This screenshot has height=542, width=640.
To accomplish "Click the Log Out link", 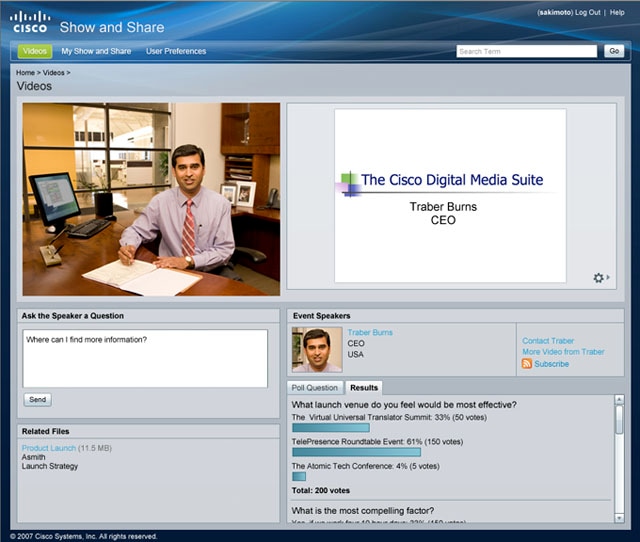I will [587, 12].
